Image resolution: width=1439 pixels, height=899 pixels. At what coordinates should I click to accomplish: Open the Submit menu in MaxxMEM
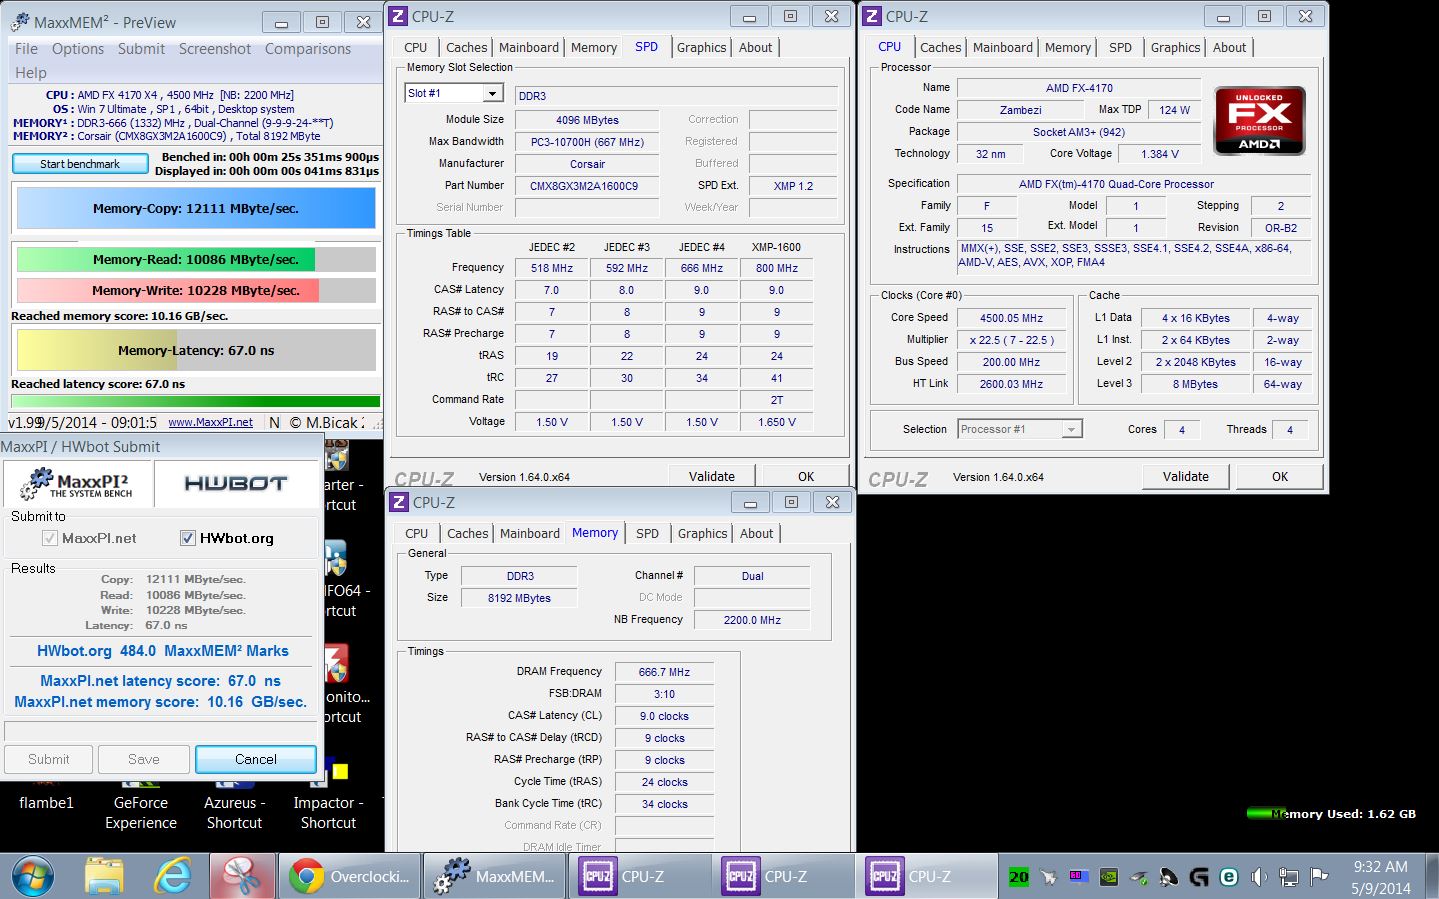141,49
